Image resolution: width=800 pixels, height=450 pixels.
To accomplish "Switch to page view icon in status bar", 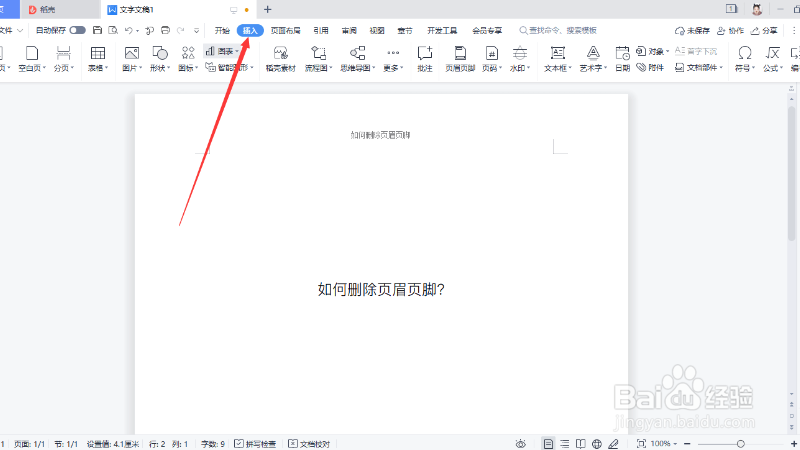I will click(548, 444).
